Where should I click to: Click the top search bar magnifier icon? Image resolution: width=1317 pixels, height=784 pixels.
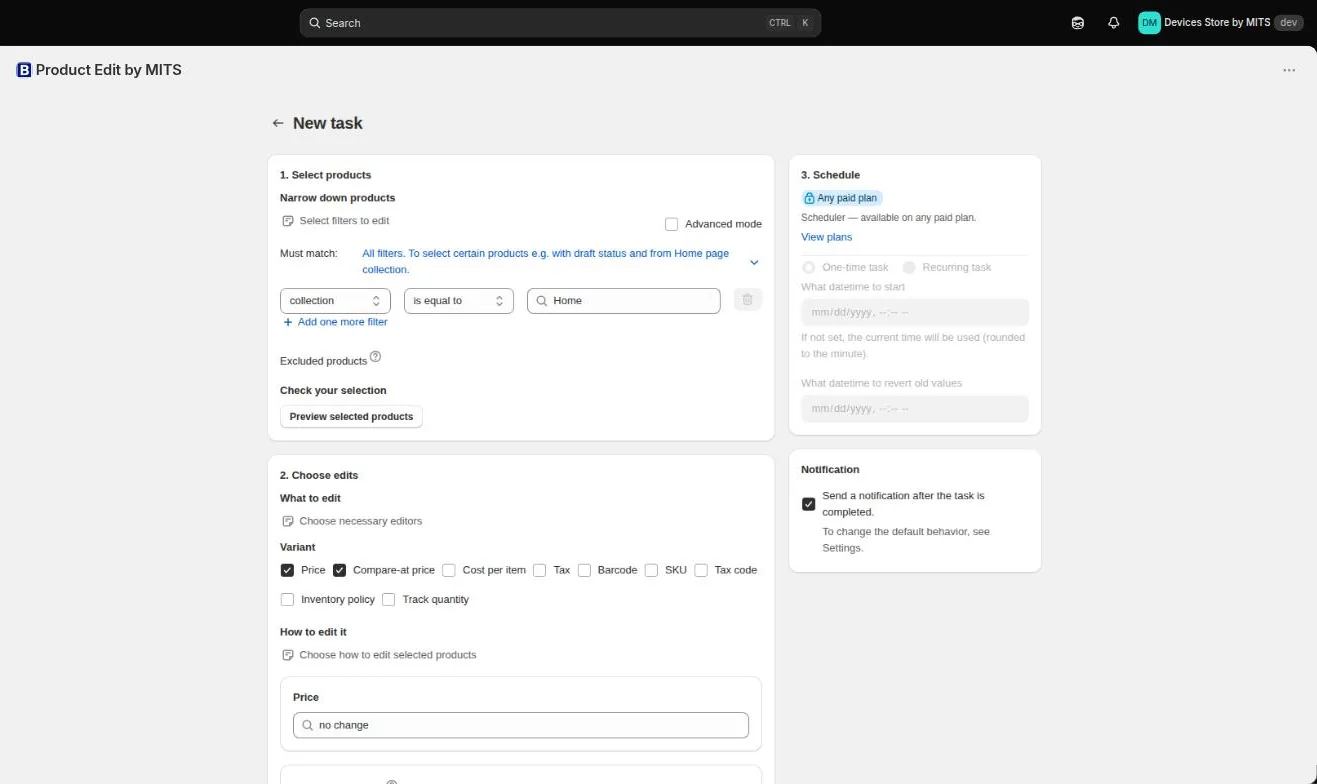click(315, 22)
